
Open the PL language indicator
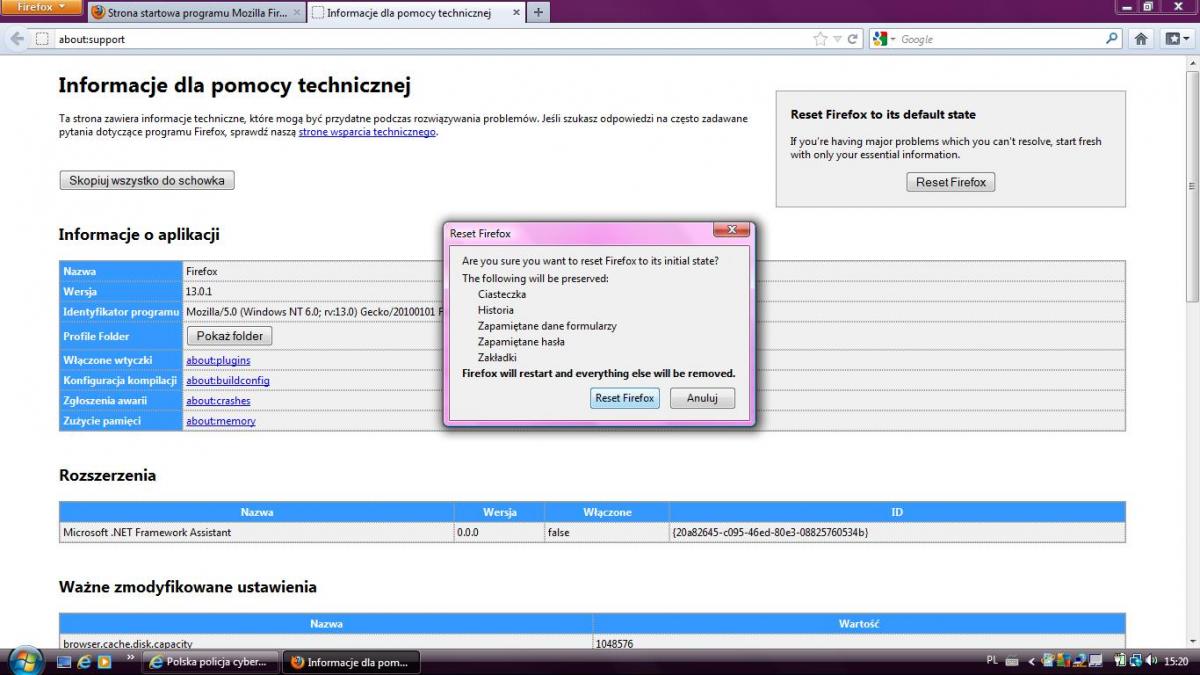[x=992, y=661]
